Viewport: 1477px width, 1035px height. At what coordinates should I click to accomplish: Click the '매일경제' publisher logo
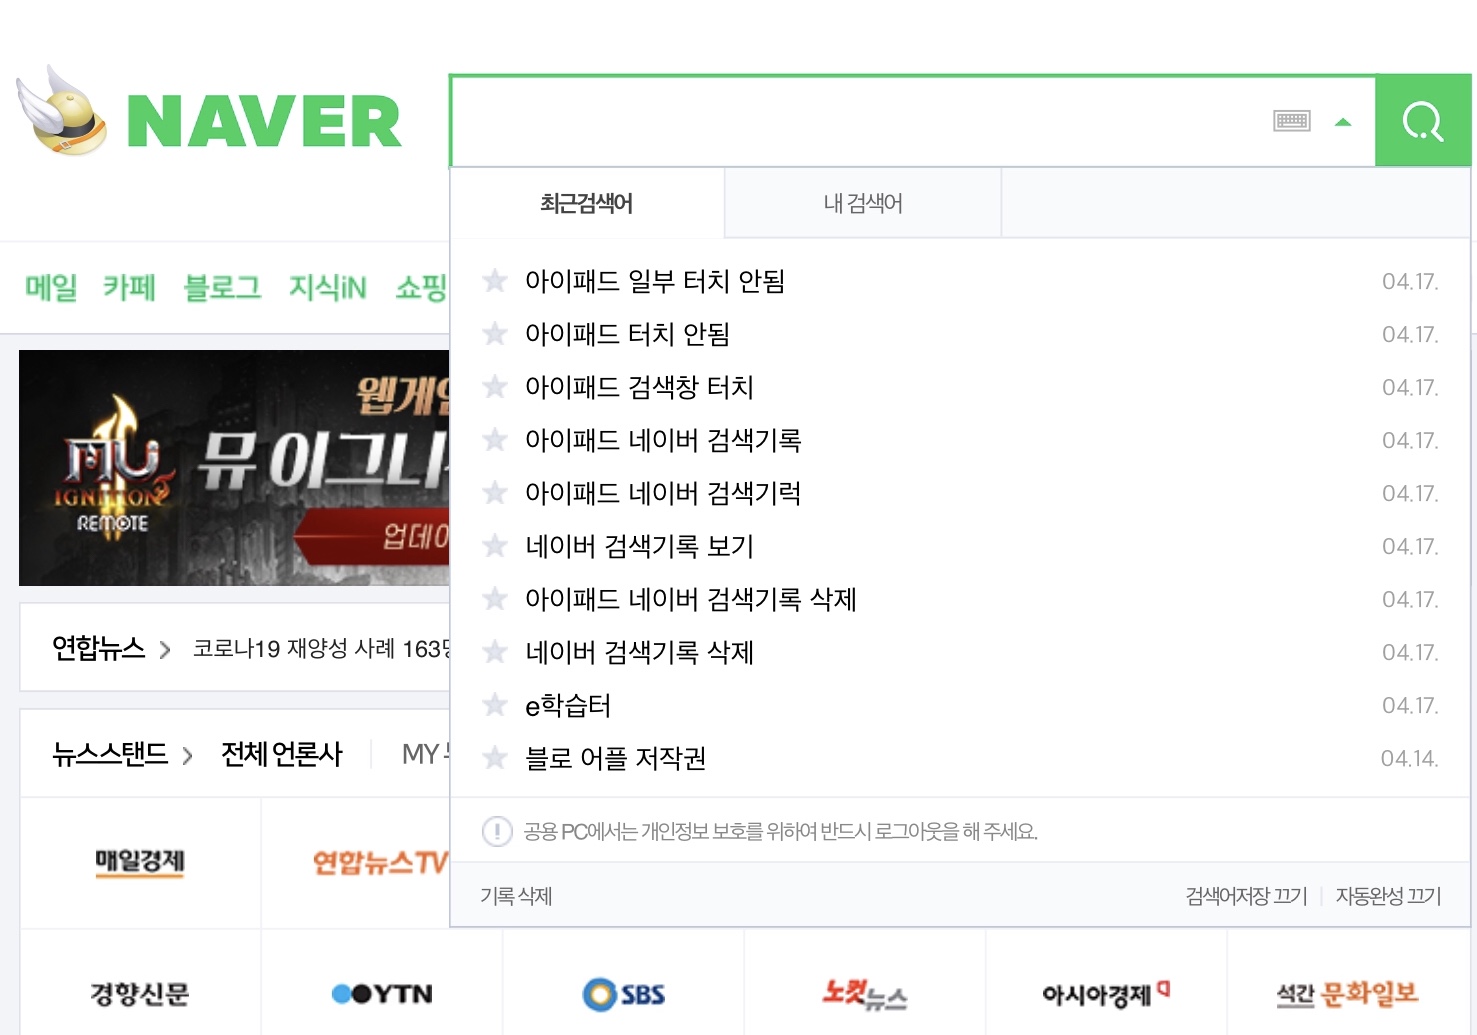click(x=140, y=862)
